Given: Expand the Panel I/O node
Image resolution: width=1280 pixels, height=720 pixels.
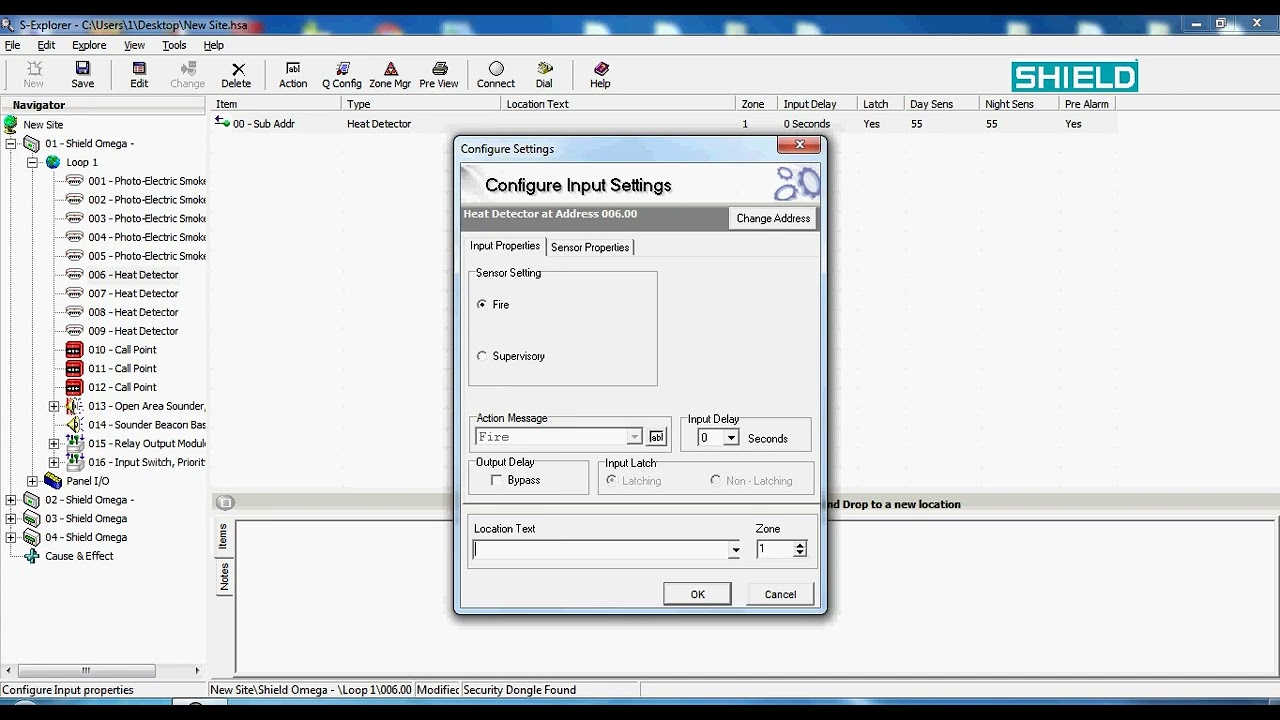Looking at the screenshot, I should coord(32,481).
